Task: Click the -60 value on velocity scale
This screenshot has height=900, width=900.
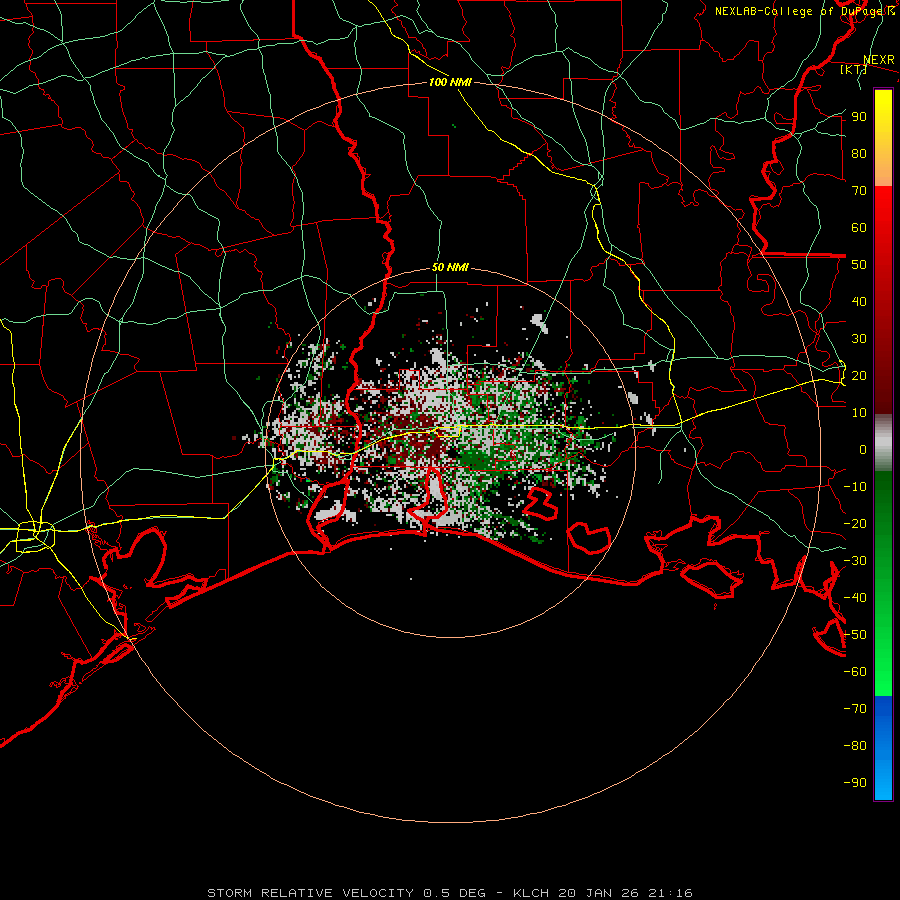Action: point(855,672)
